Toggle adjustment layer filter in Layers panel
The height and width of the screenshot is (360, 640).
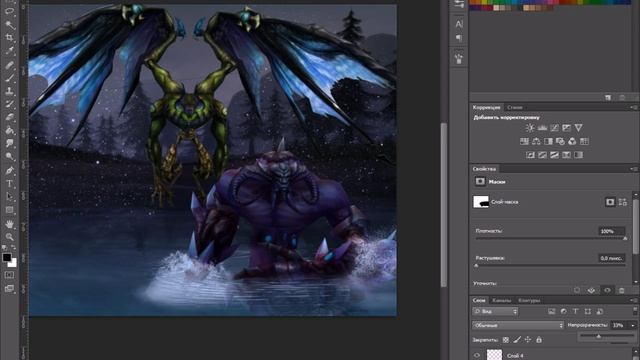(564, 311)
